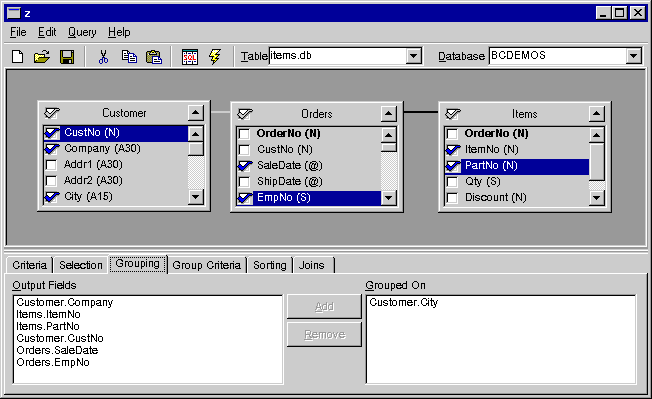
Task: Run the query with lightning bolt icon
Action: pyautogui.click(x=215, y=57)
